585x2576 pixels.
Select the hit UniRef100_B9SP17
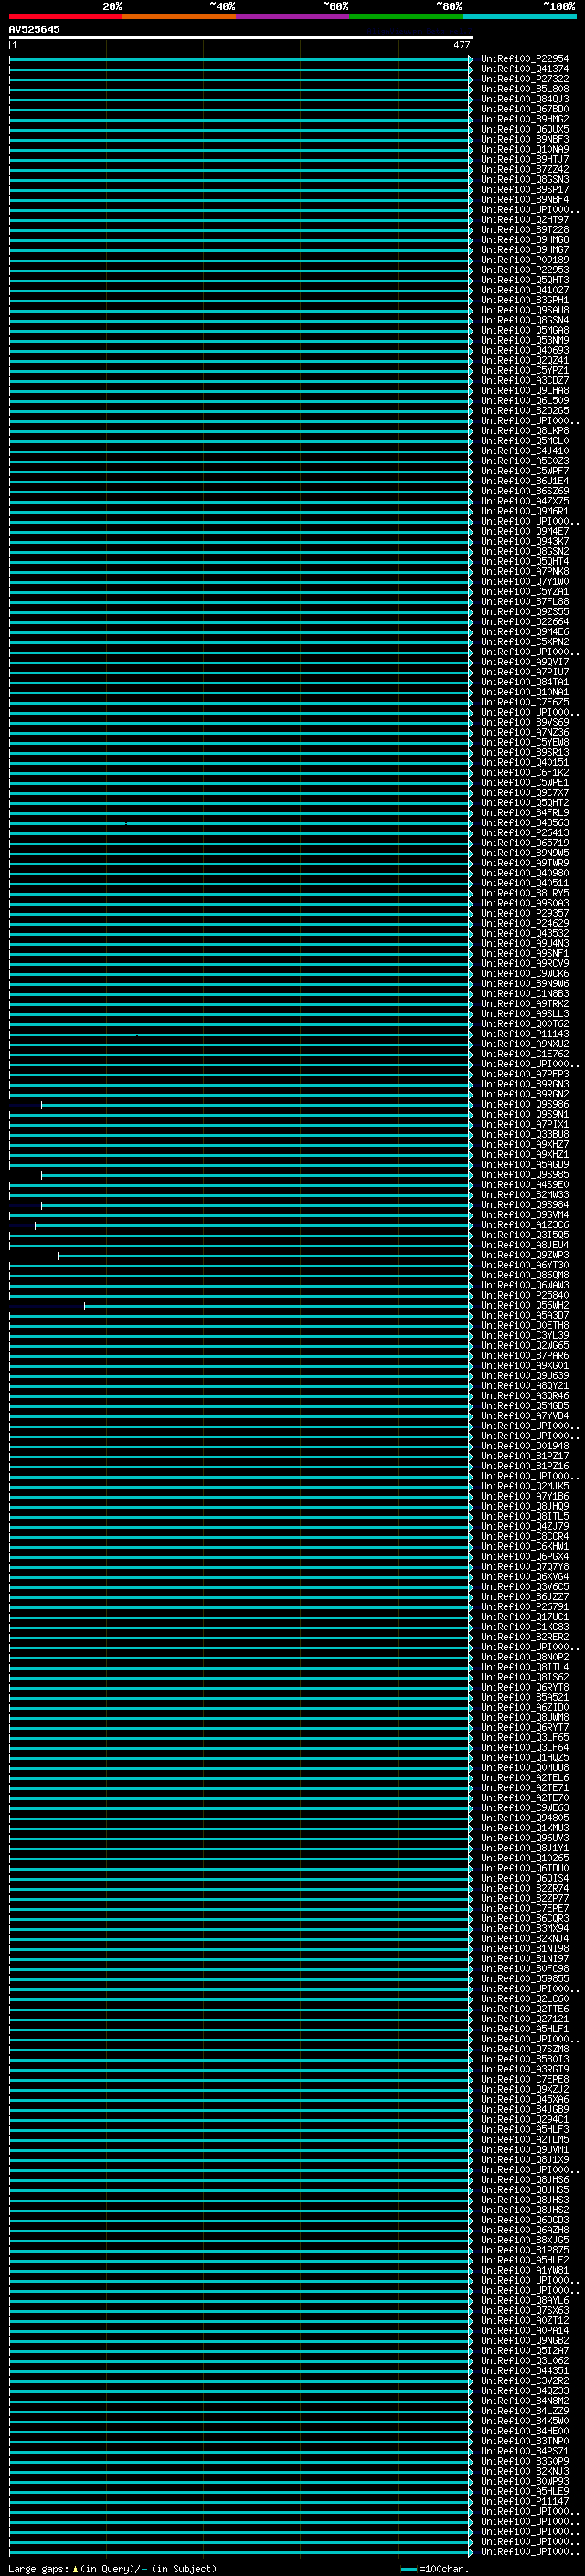524,190
